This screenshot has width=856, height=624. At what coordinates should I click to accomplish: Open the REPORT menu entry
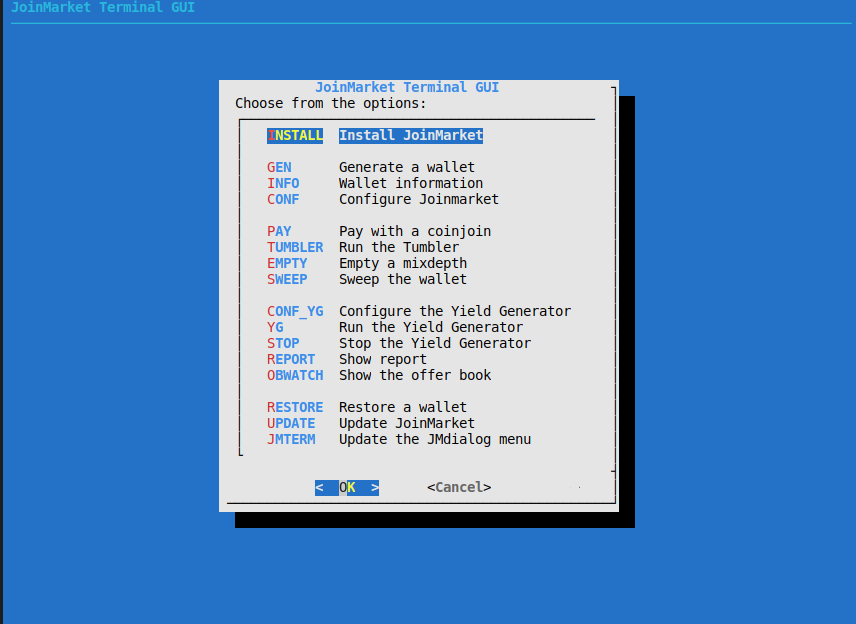(291, 359)
